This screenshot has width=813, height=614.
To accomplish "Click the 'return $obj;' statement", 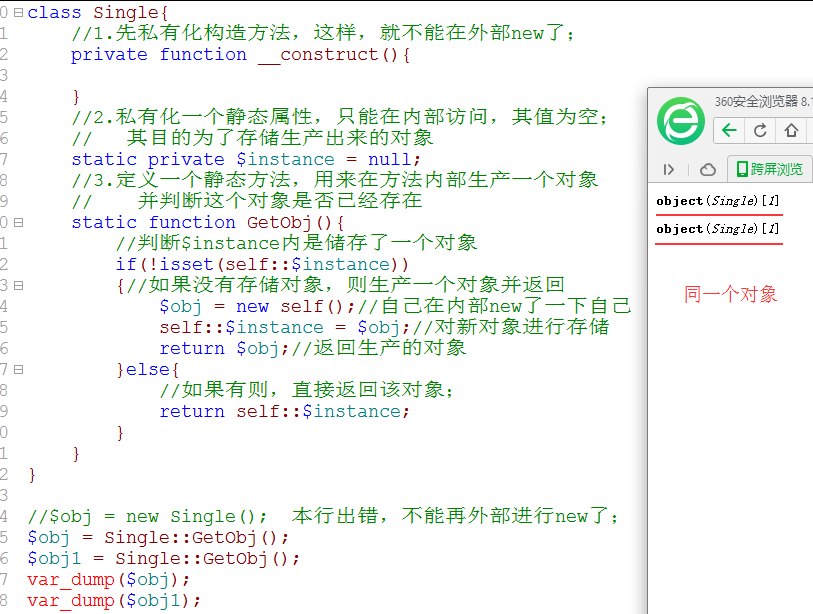I will pos(224,348).
